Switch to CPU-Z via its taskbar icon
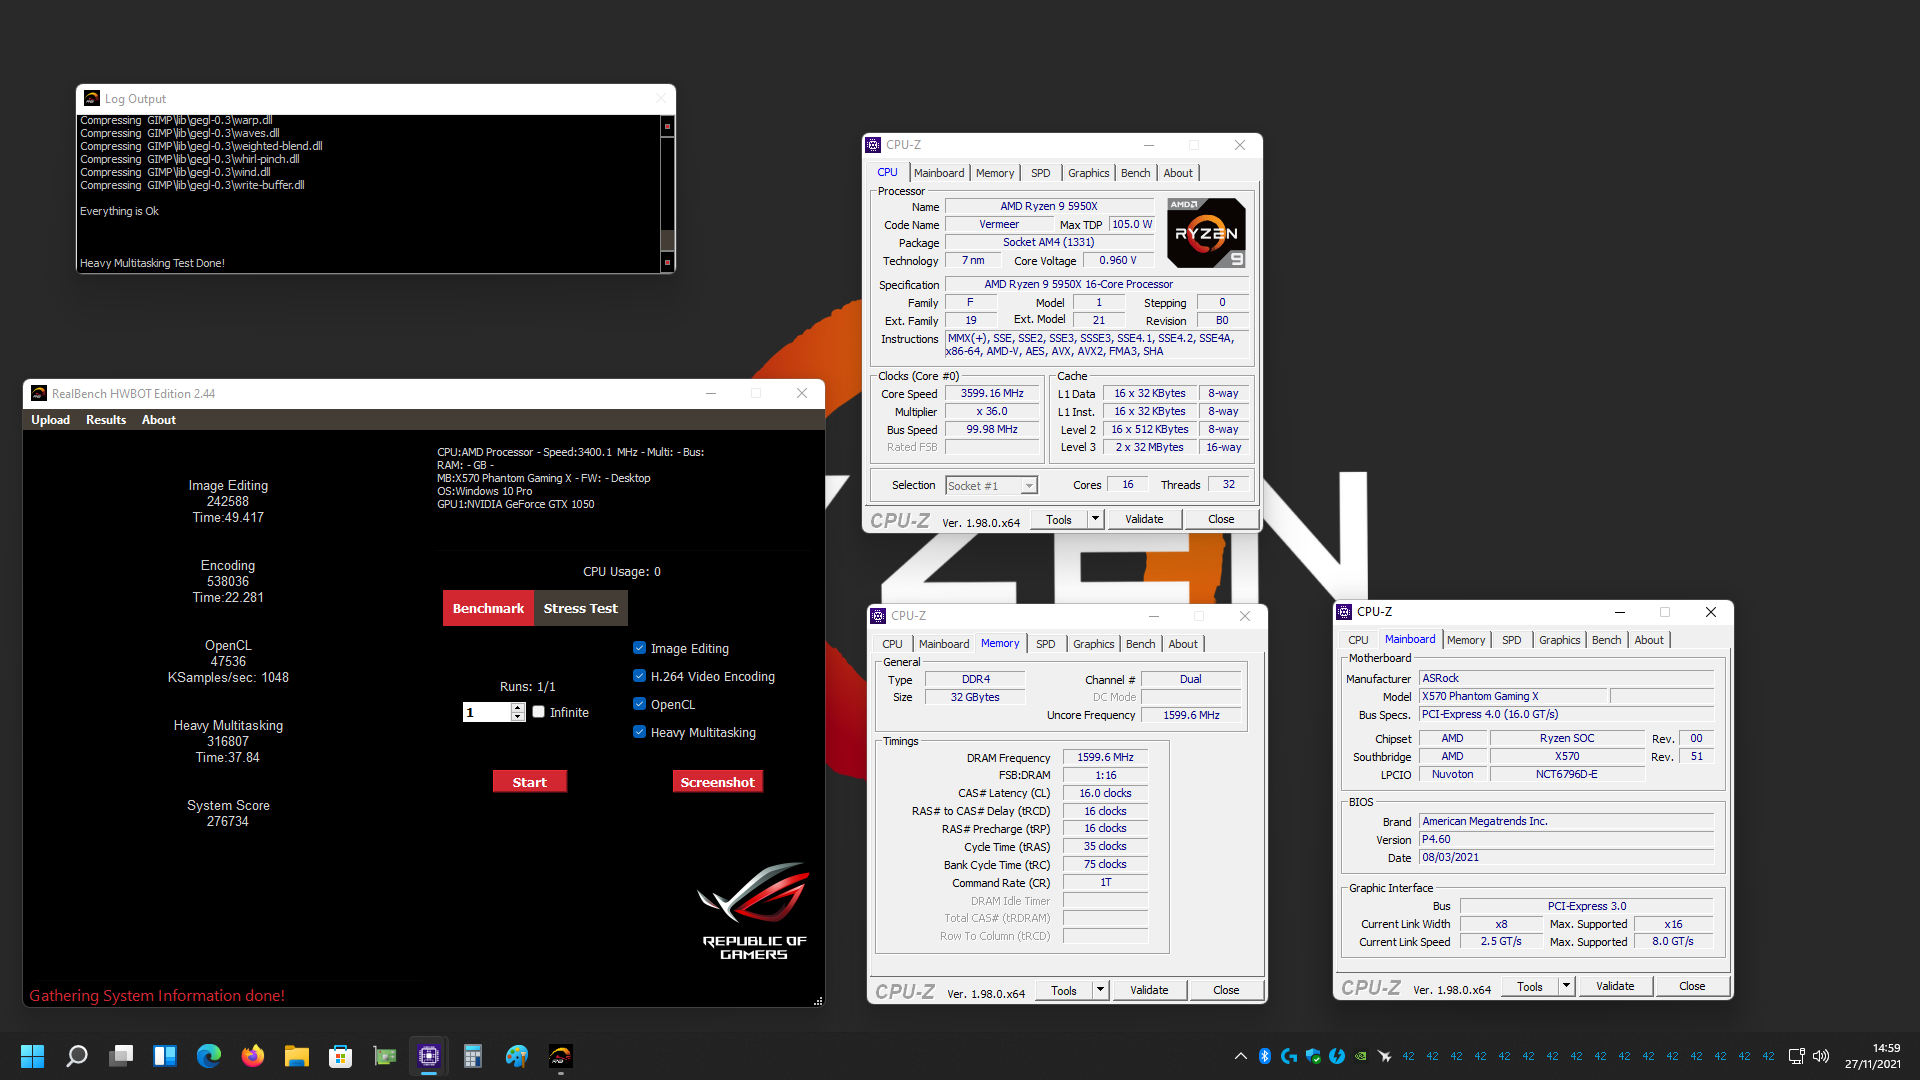1920x1080 pixels. [429, 1056]
